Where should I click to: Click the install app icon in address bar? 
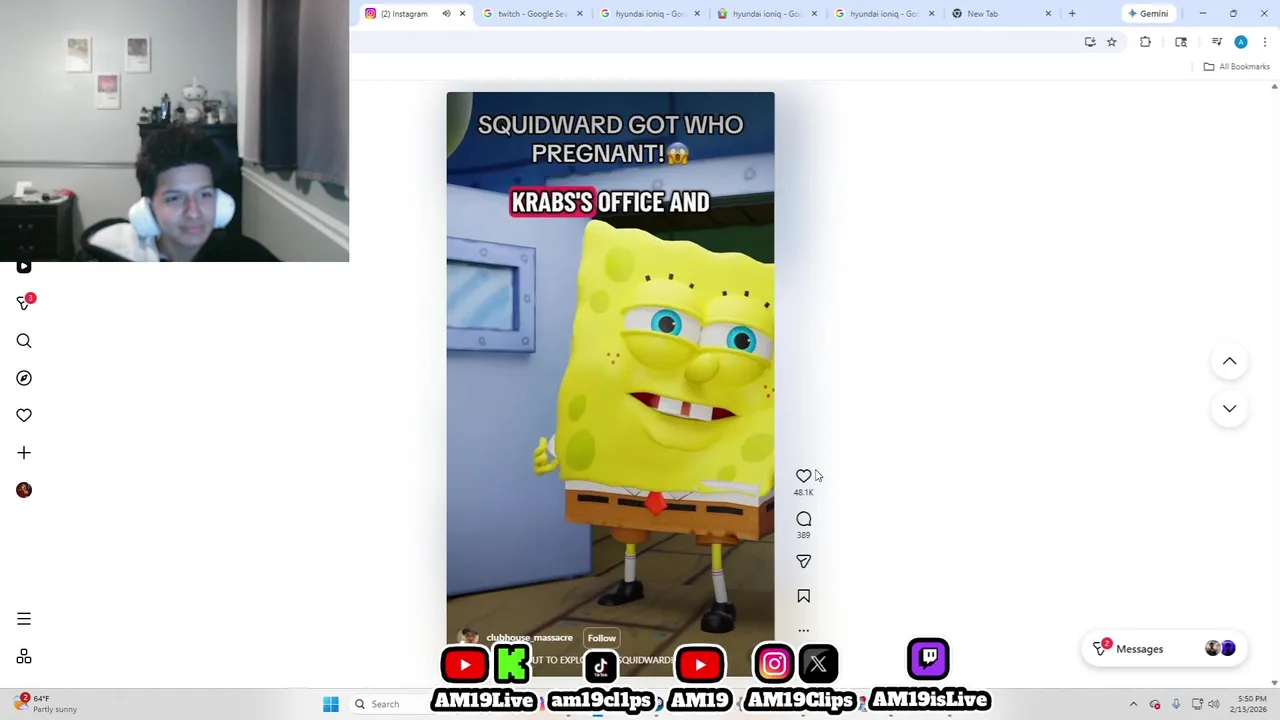[1090, 42]
